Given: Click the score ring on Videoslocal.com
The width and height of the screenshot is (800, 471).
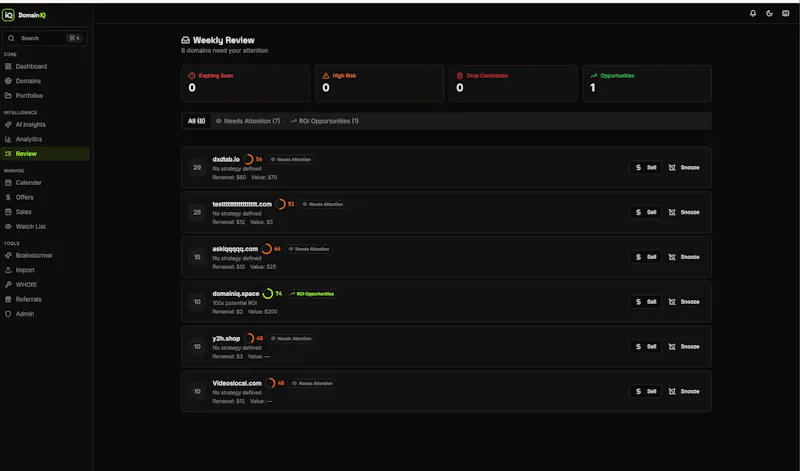Looking at the screenshot, I should click(x=270, y=383).
